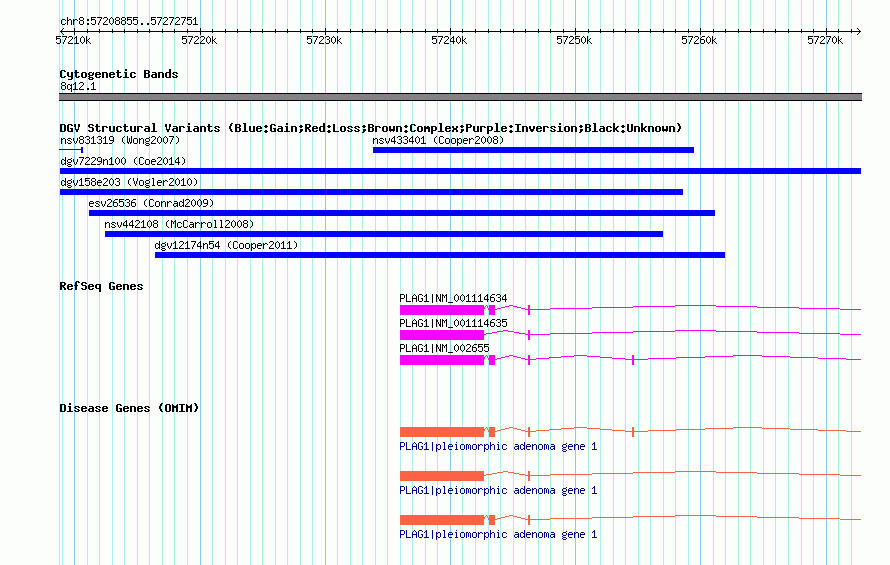
Task: Click the magenta exon block of NM_001114634
Action: click(x=442, y=310)
